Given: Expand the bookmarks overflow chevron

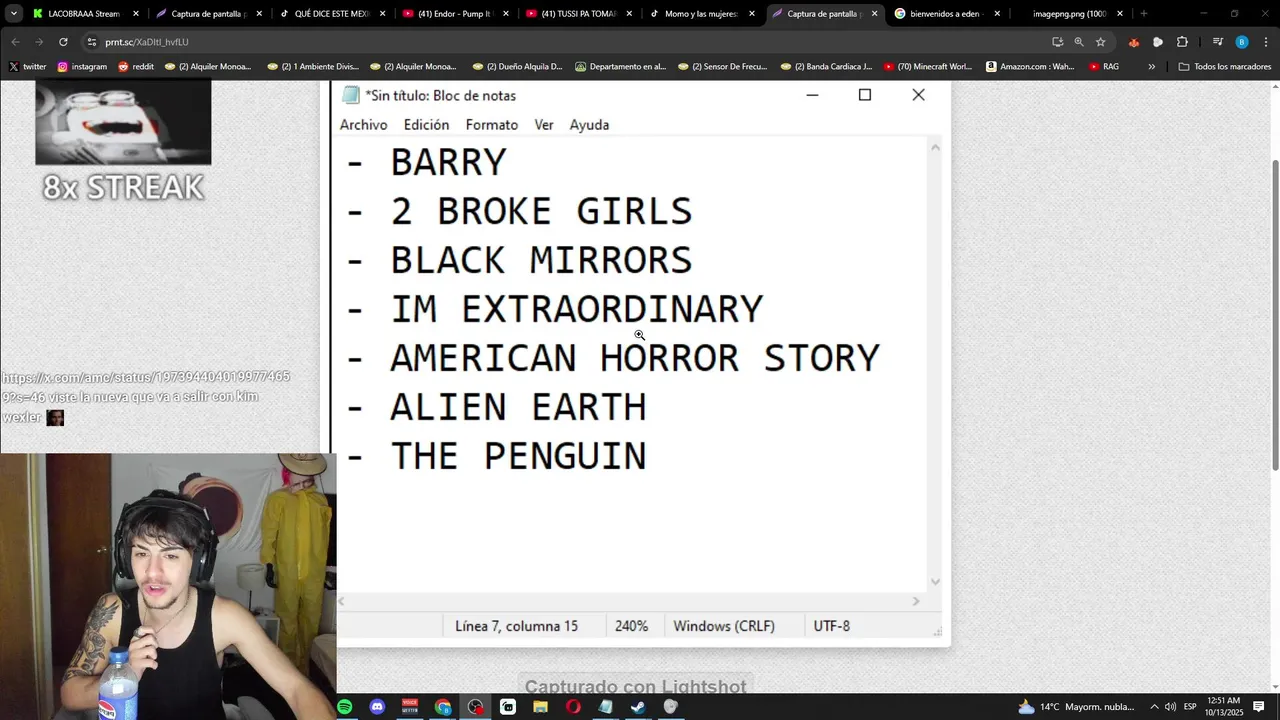Looking at the screenshot, I should point(1151,67).
